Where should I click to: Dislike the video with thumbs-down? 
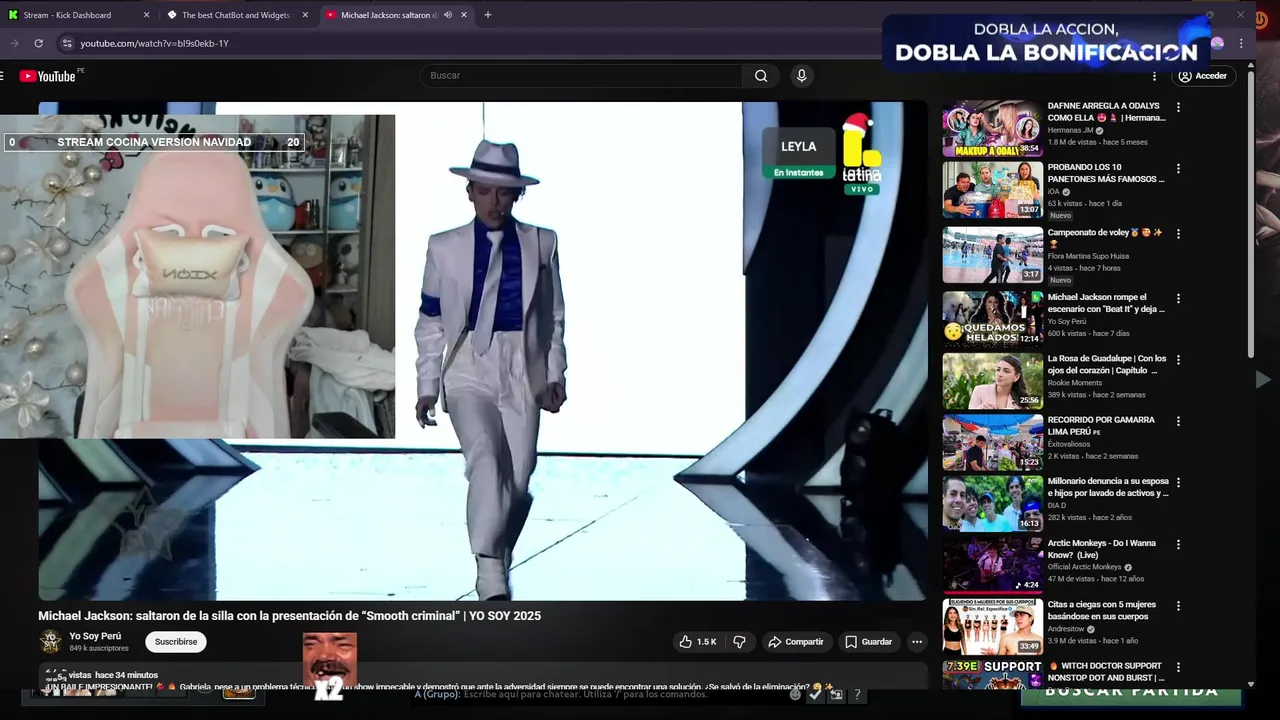click(x=740, y=642)
